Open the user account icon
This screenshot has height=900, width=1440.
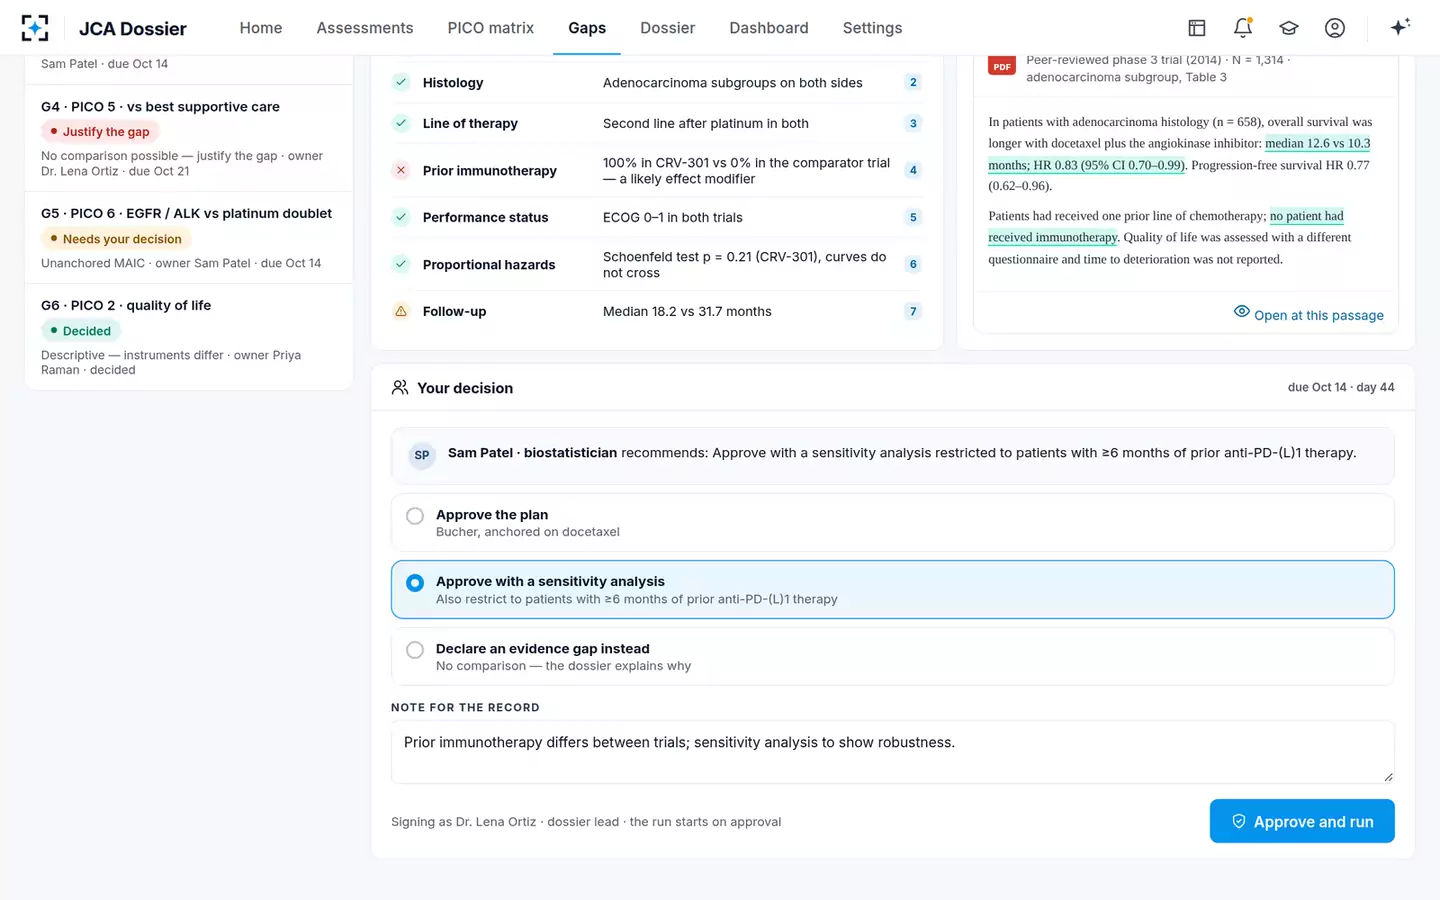coord(1335,28)
